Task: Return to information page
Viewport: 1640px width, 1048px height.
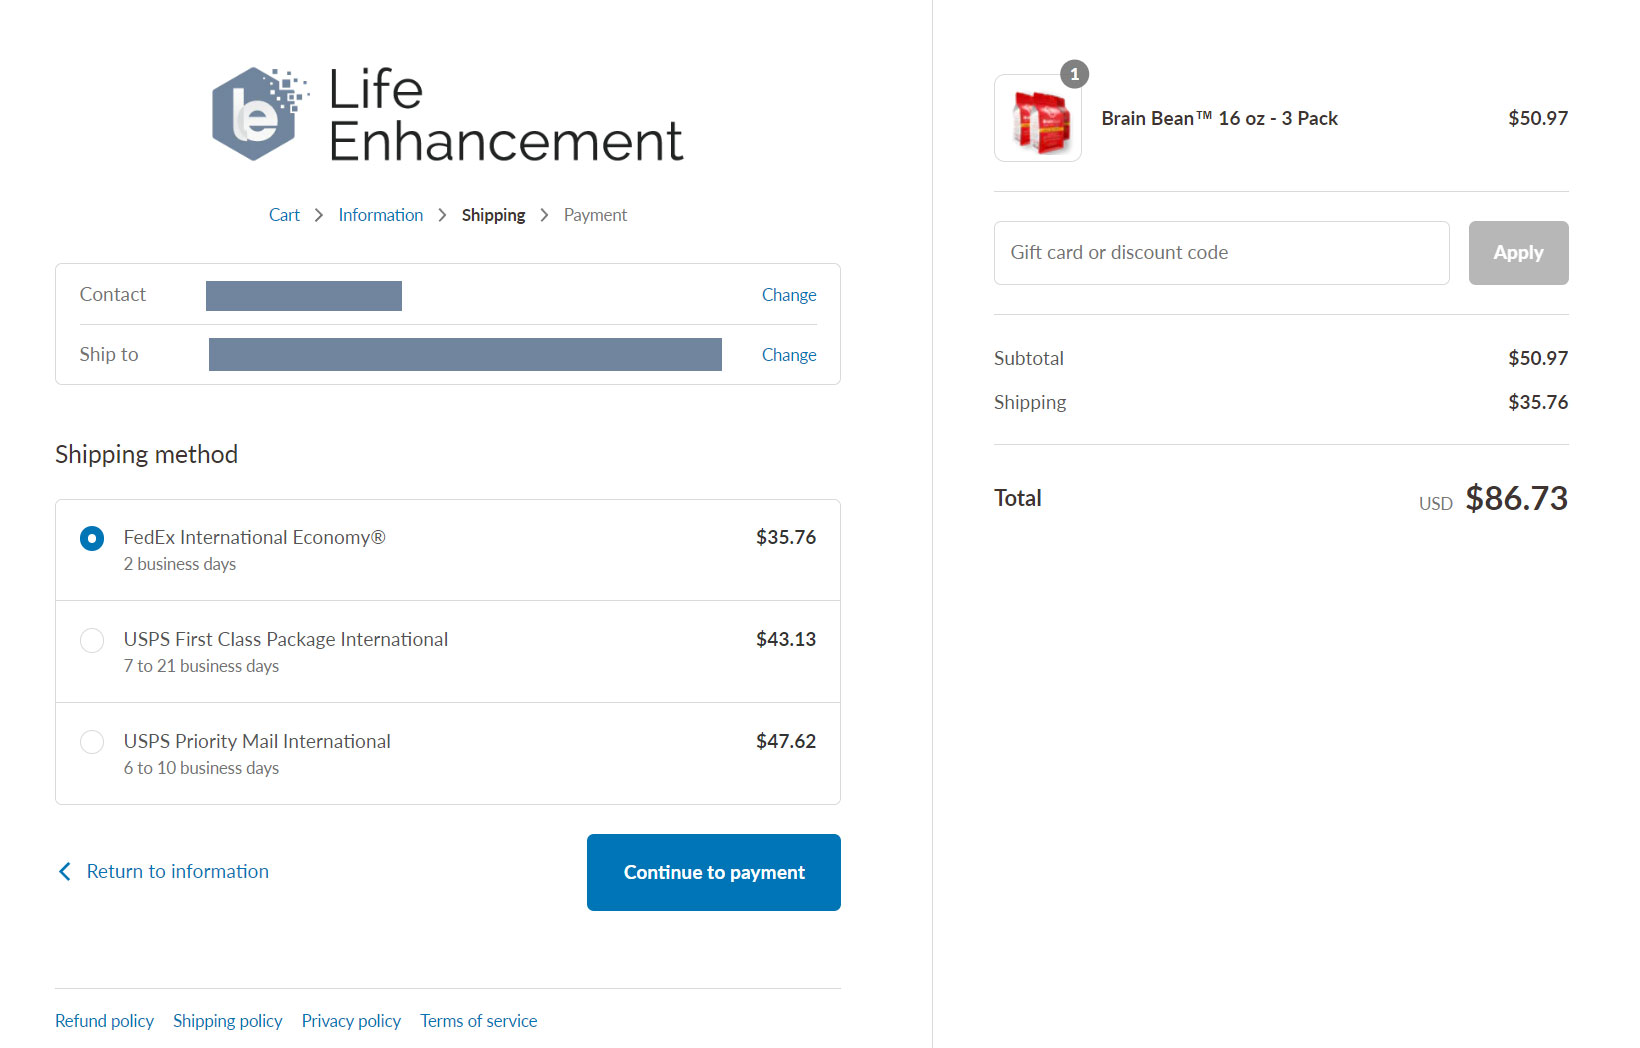Action: 177,872
